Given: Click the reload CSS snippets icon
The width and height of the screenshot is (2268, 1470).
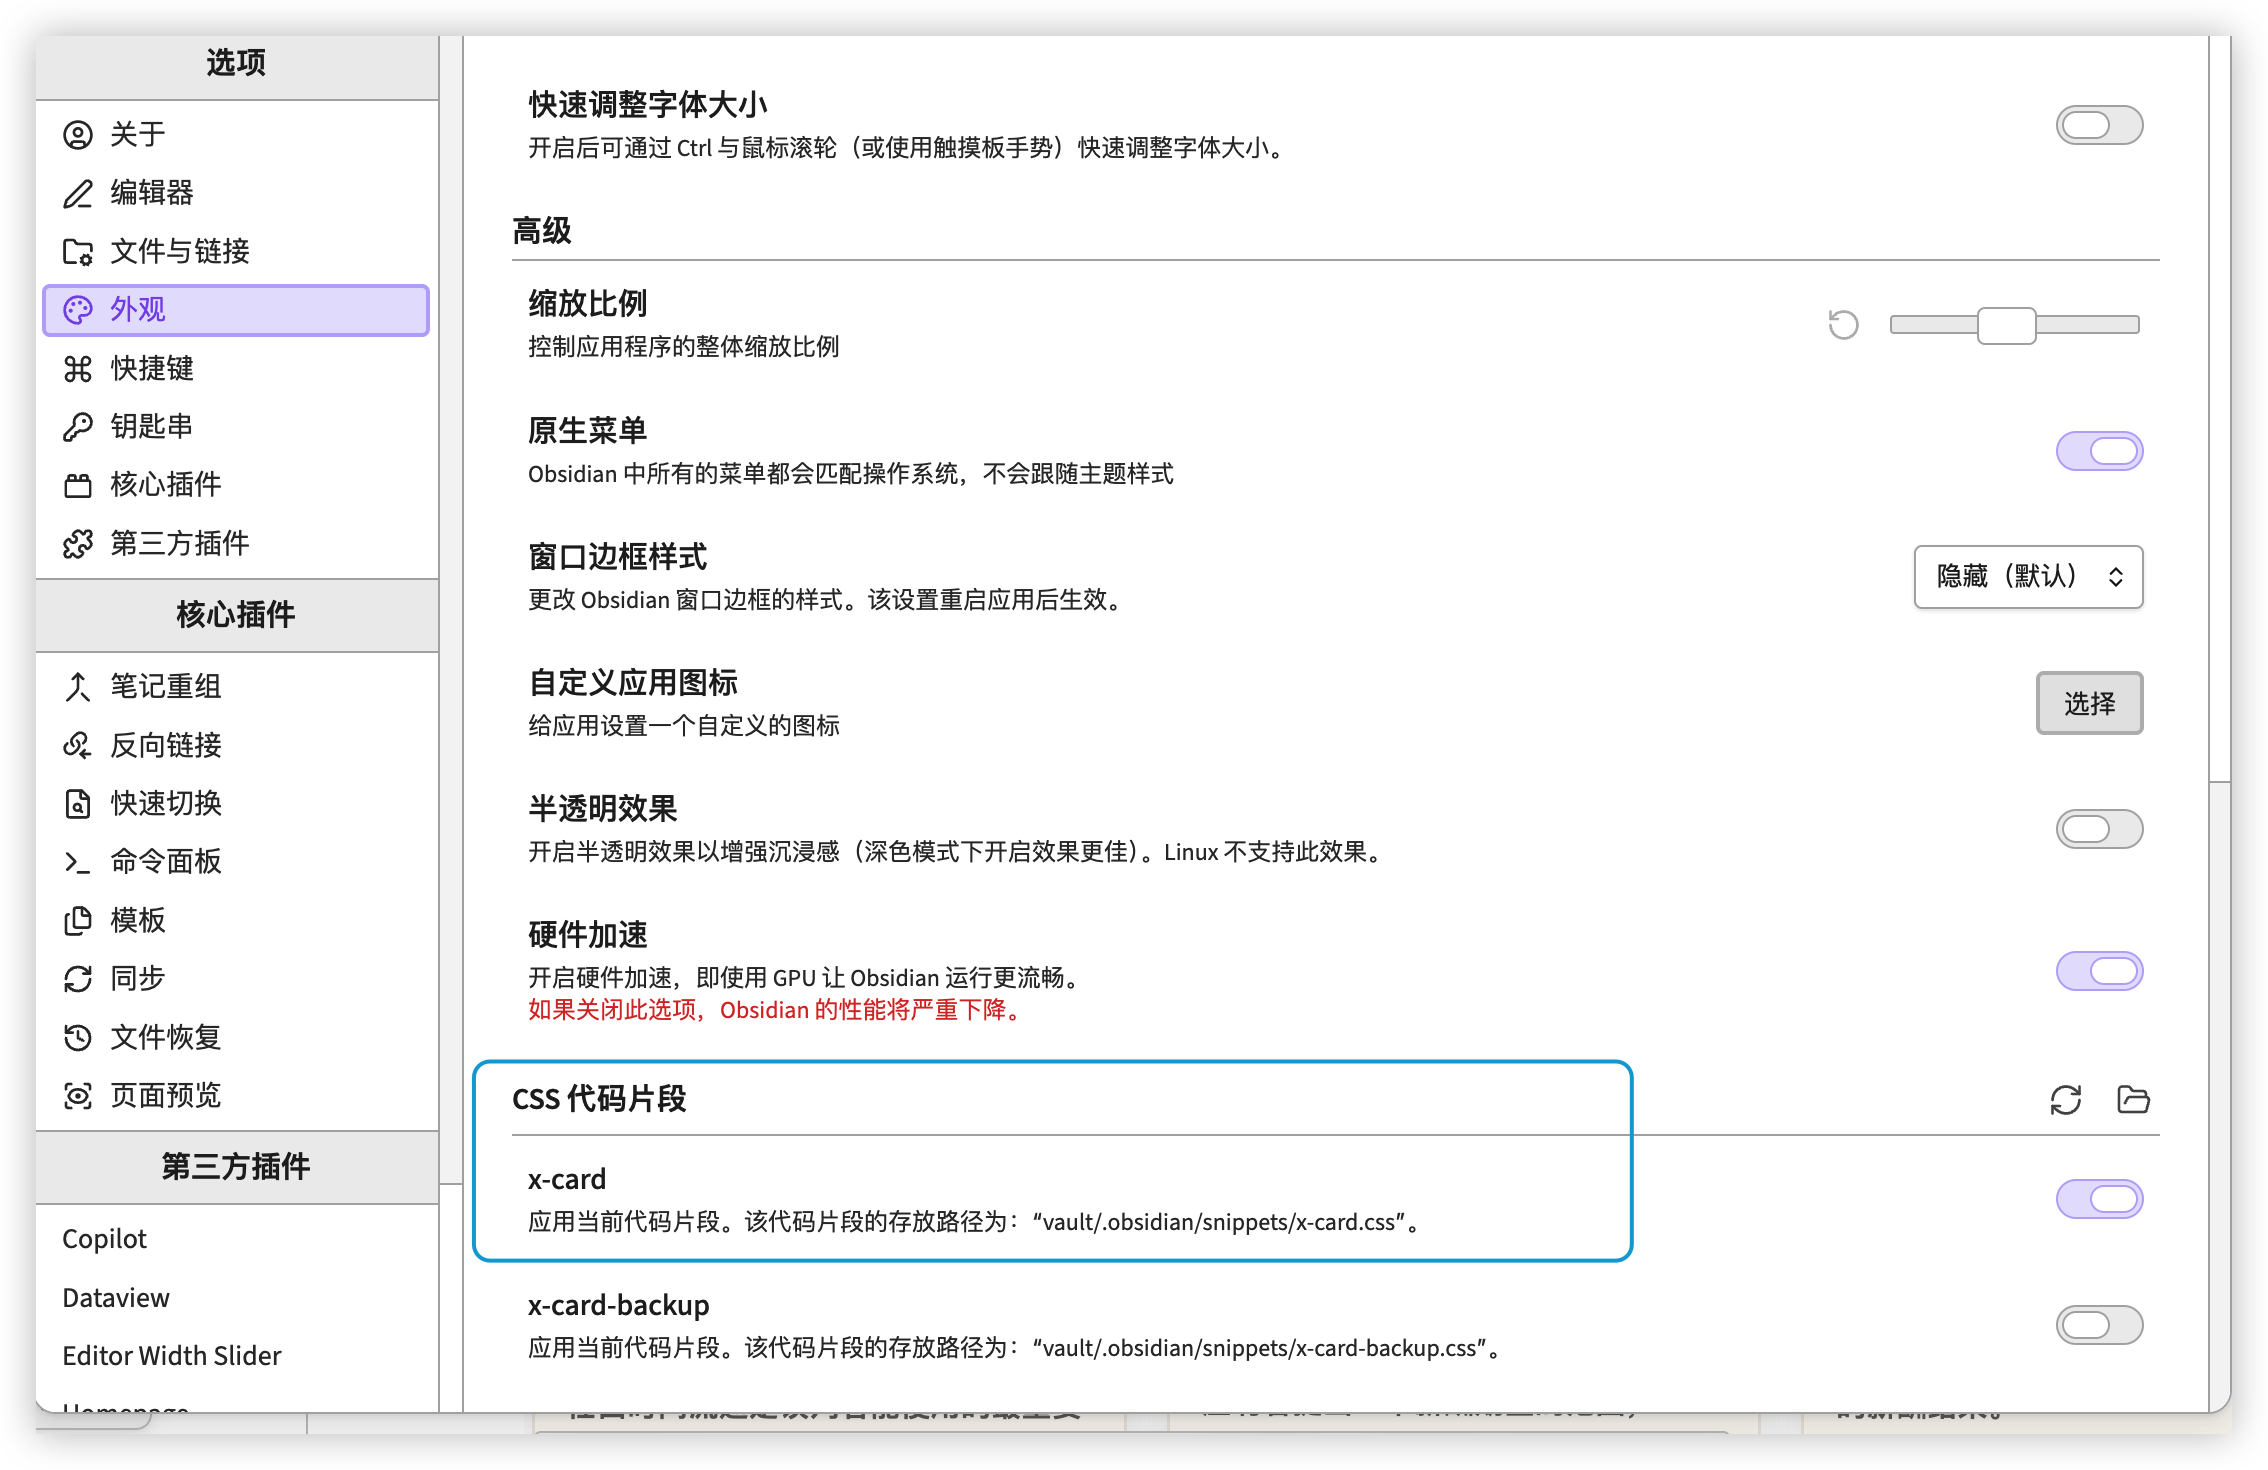Looking at the screenshot, I should (x=2065, y=1099).
